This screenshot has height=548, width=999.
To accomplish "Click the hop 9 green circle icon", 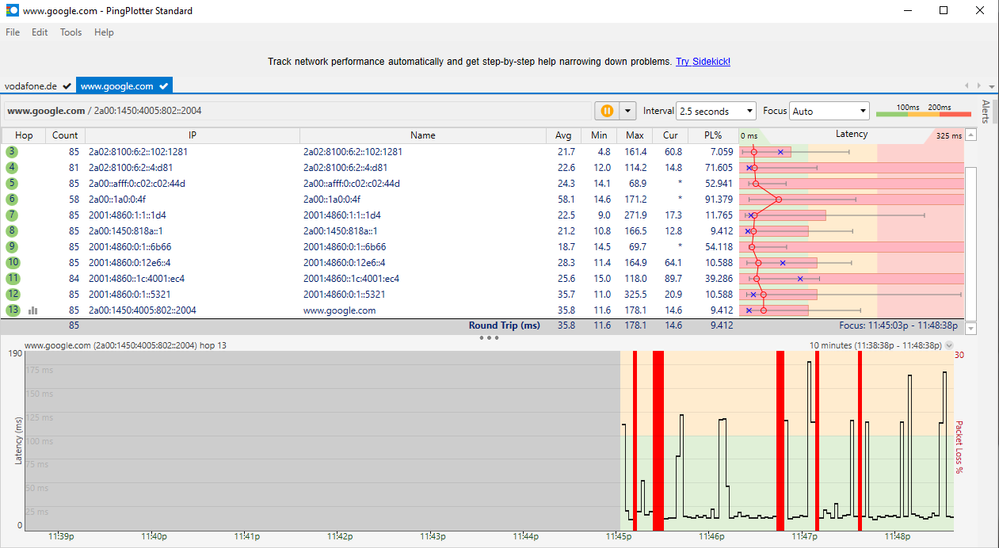I will tap(11, 247).
